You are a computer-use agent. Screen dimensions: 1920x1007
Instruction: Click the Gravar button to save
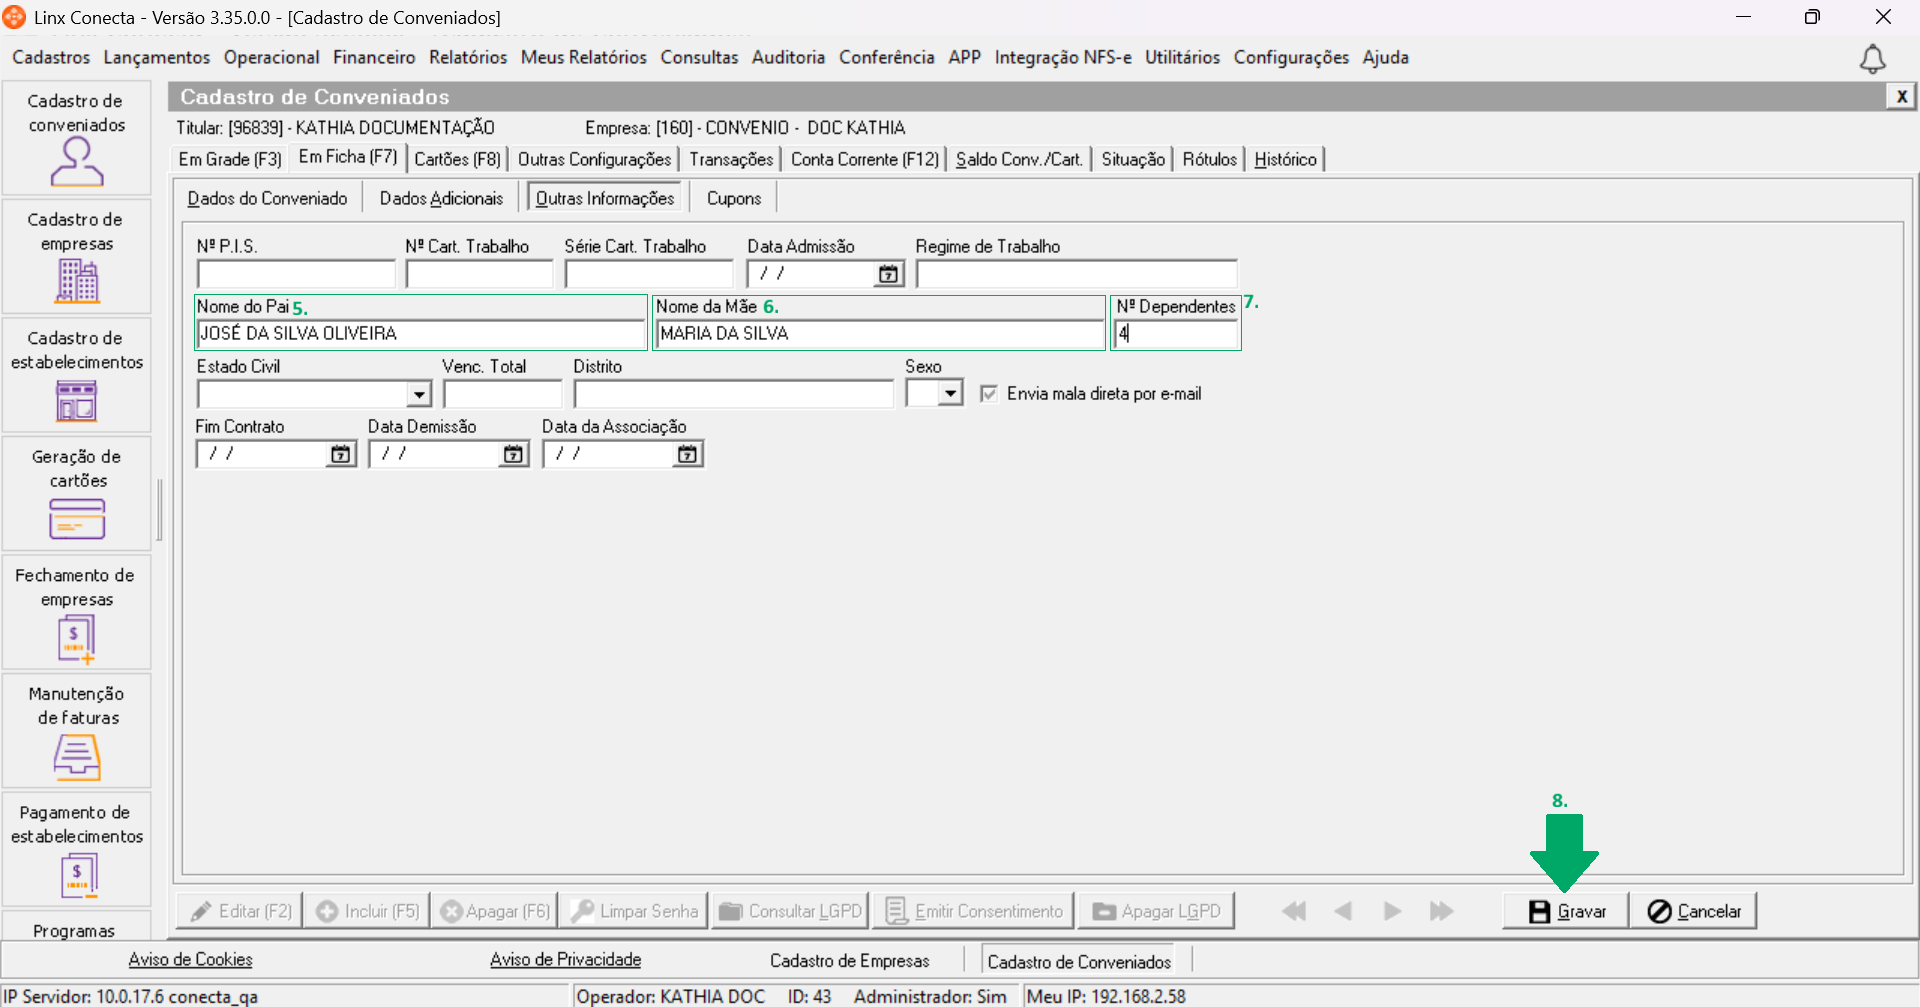(x=1567, y=911)
